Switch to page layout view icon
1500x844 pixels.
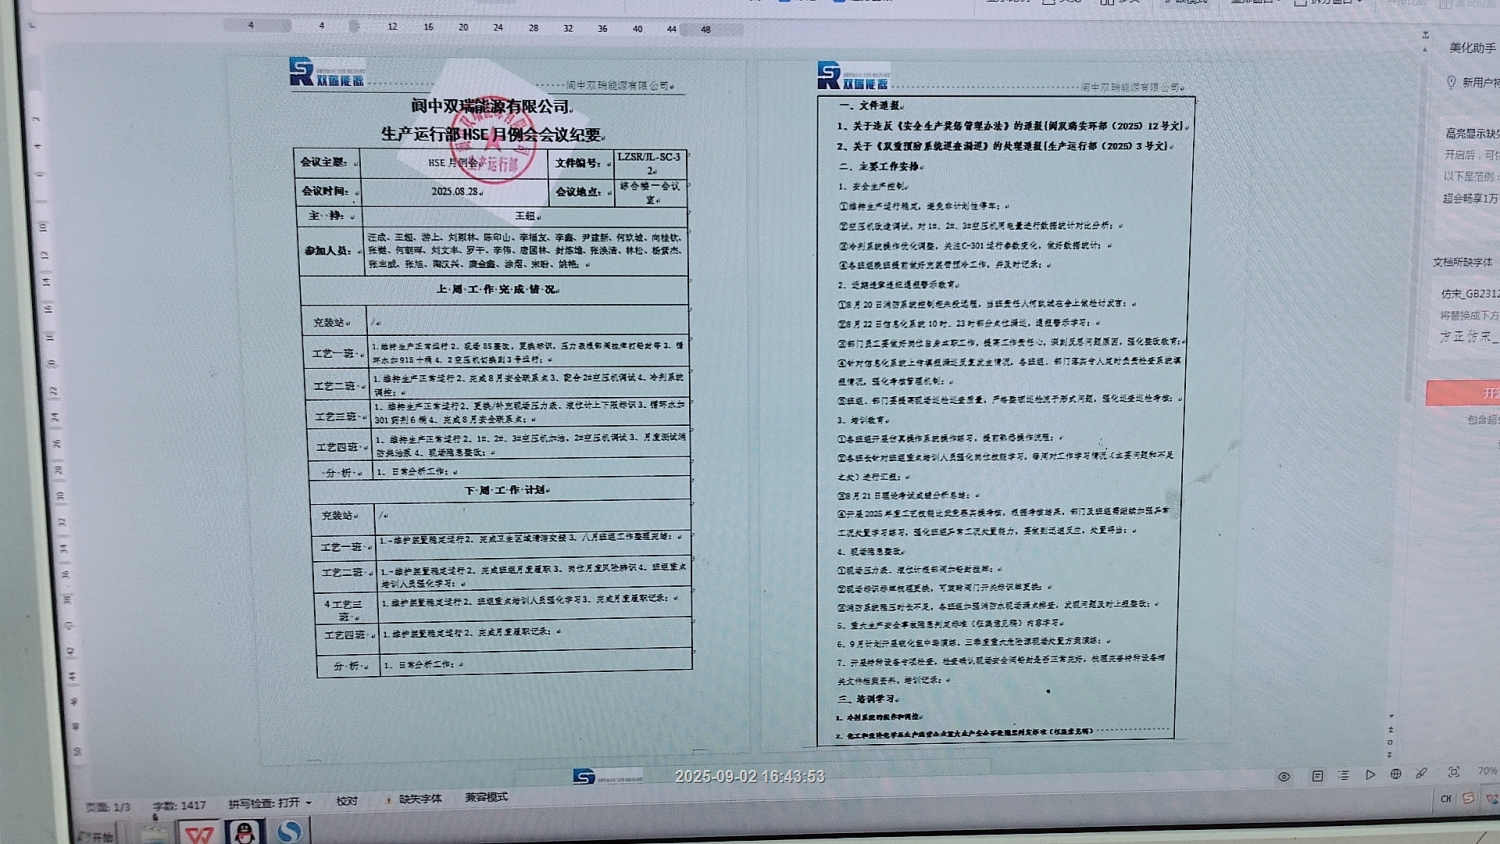click(x=1317, y=776)
